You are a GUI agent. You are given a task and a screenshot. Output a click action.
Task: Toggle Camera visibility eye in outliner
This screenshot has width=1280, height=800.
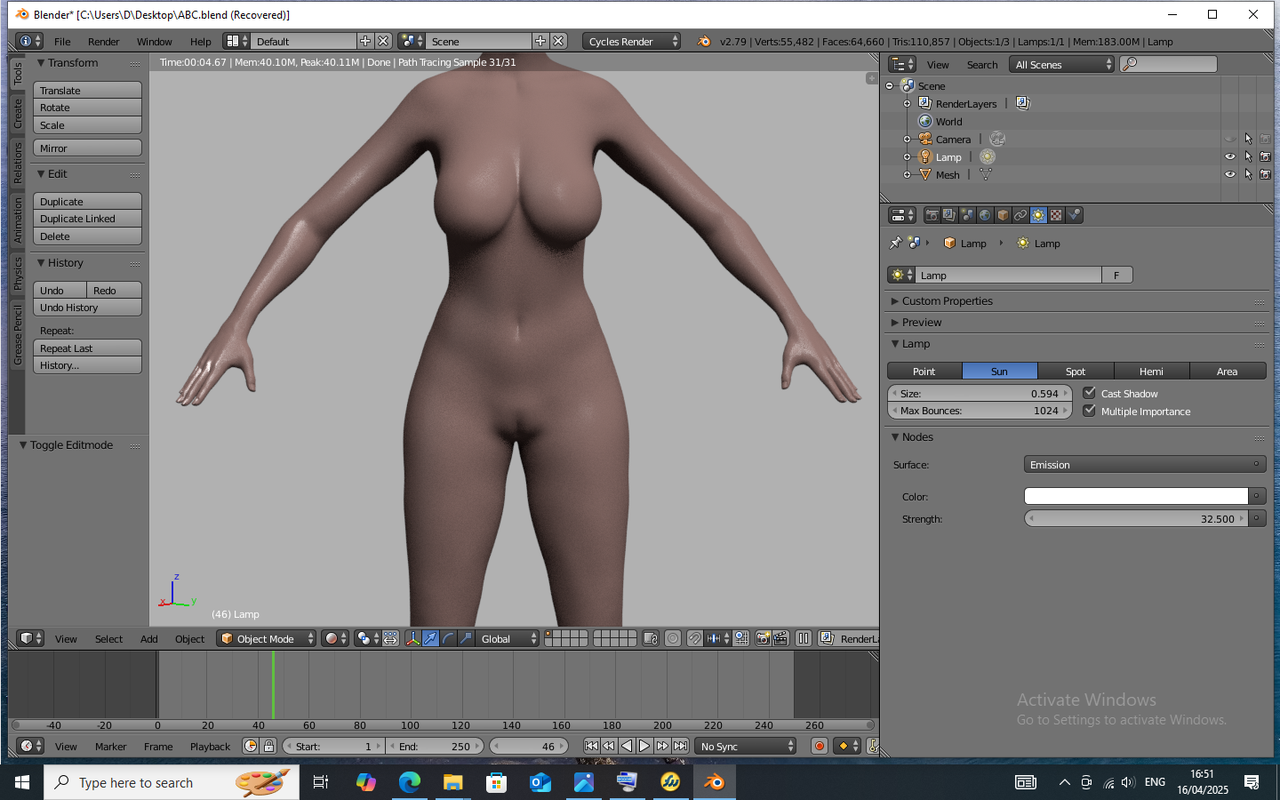tap(1230, 139)
